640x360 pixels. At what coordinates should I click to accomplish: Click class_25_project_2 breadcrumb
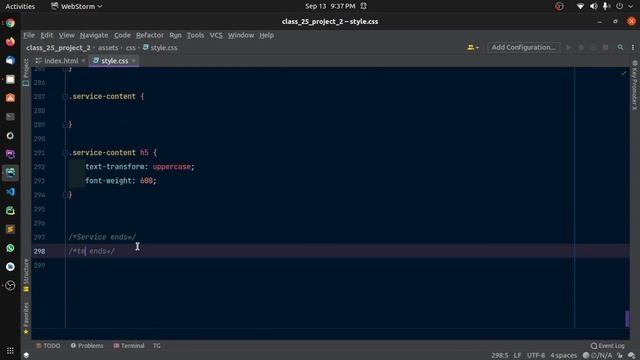[x=58, y=48]
